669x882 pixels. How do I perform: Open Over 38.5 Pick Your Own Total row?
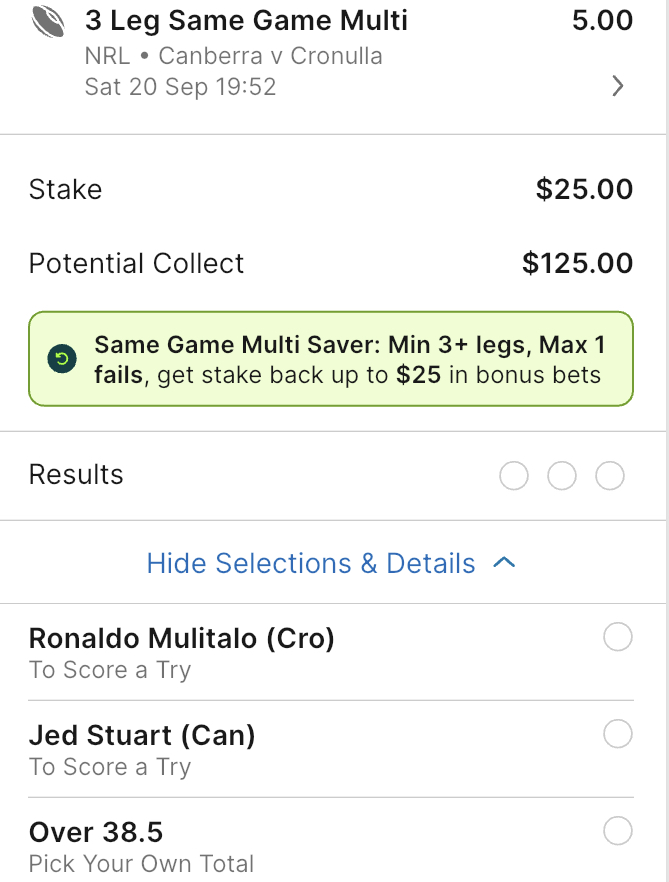pos(331,840)
